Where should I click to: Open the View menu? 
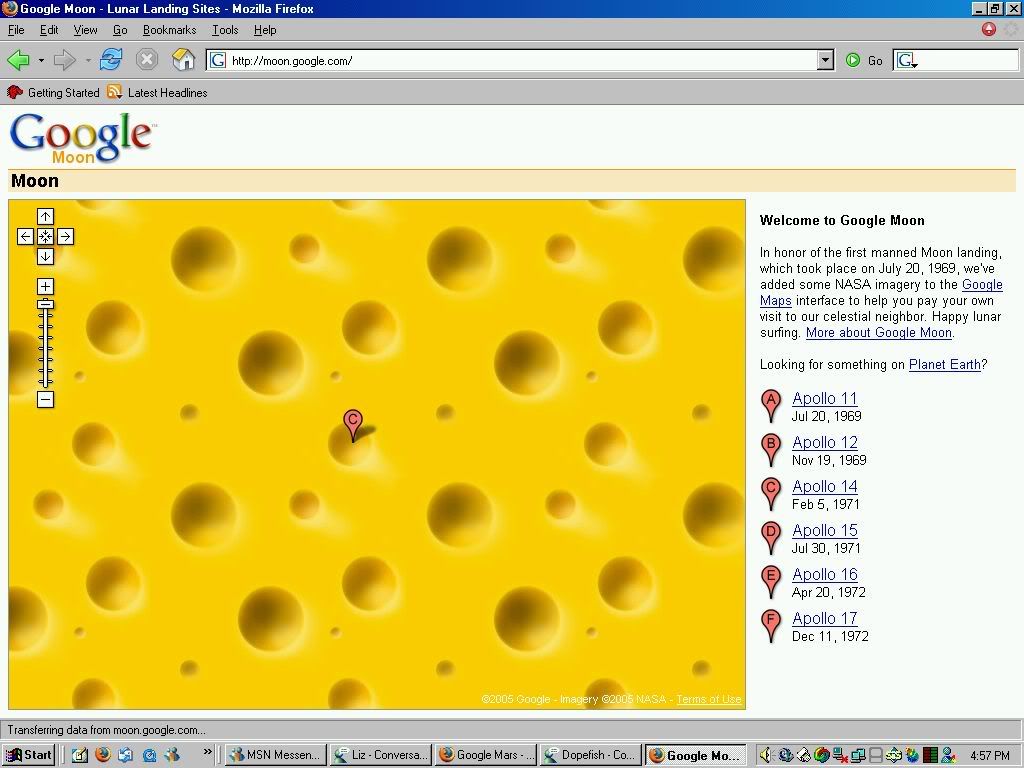point(86,30)
